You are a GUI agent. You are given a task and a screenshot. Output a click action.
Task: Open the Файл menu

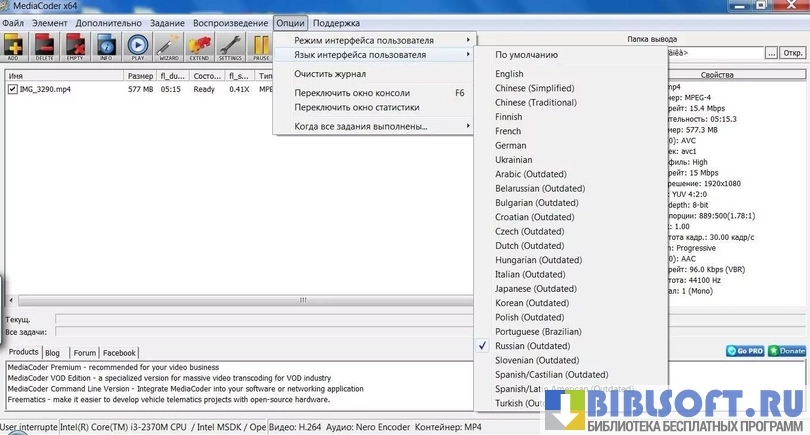tap(13, 22)
